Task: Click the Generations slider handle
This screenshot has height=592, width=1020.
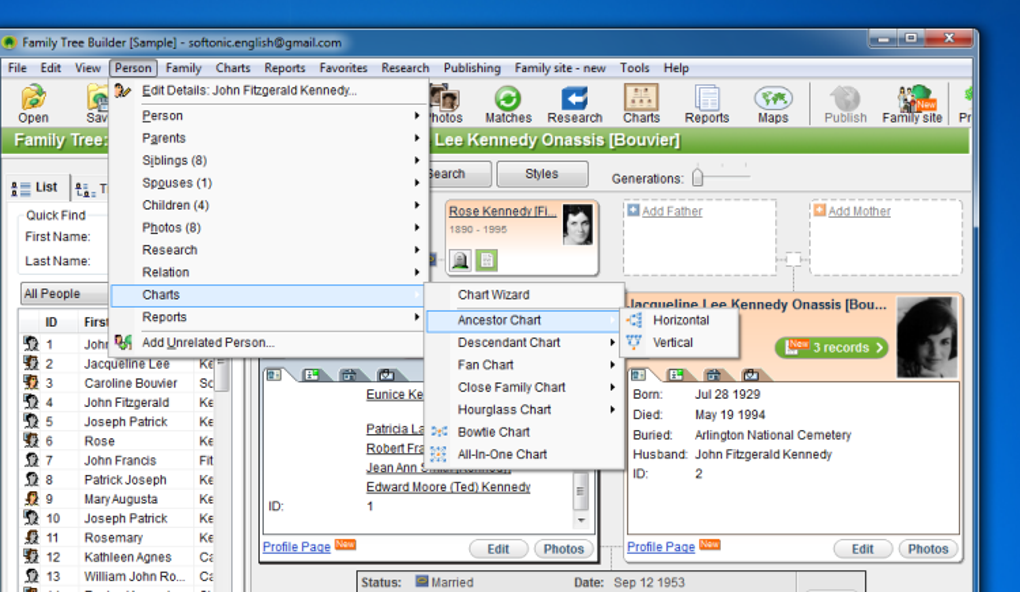Action: pos(698,177)
